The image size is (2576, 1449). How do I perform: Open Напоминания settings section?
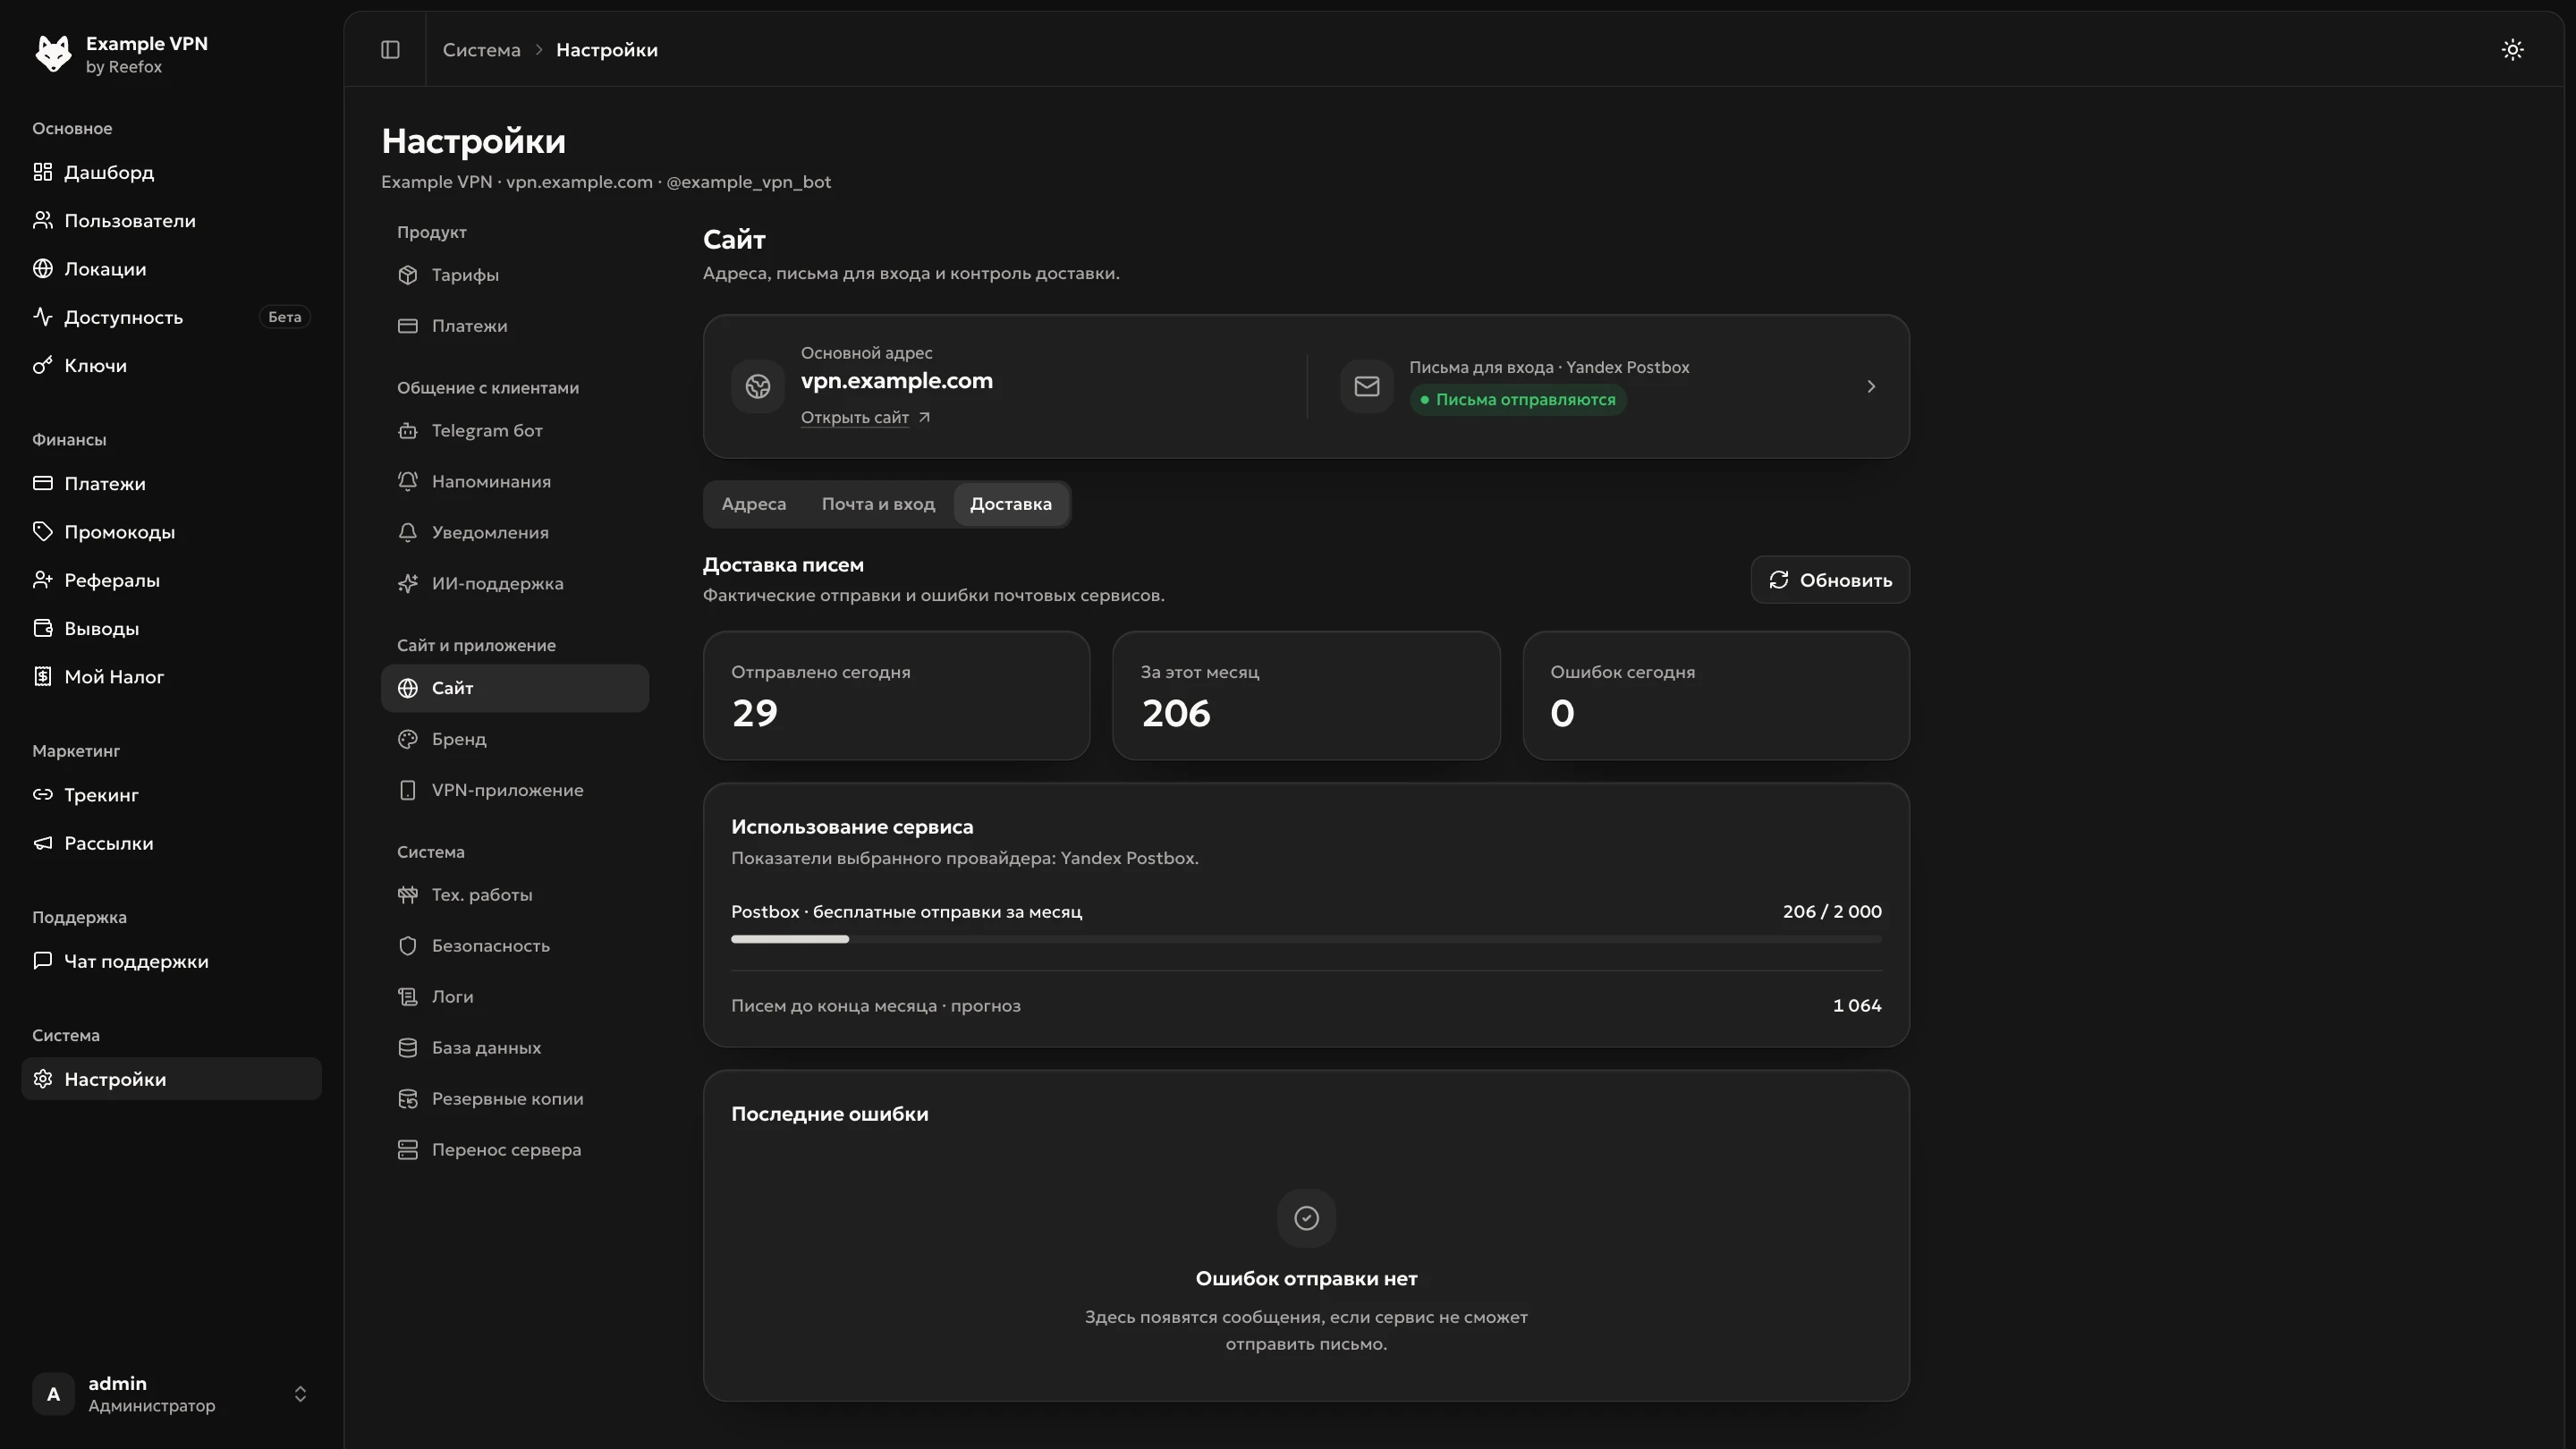pos(515,482)
